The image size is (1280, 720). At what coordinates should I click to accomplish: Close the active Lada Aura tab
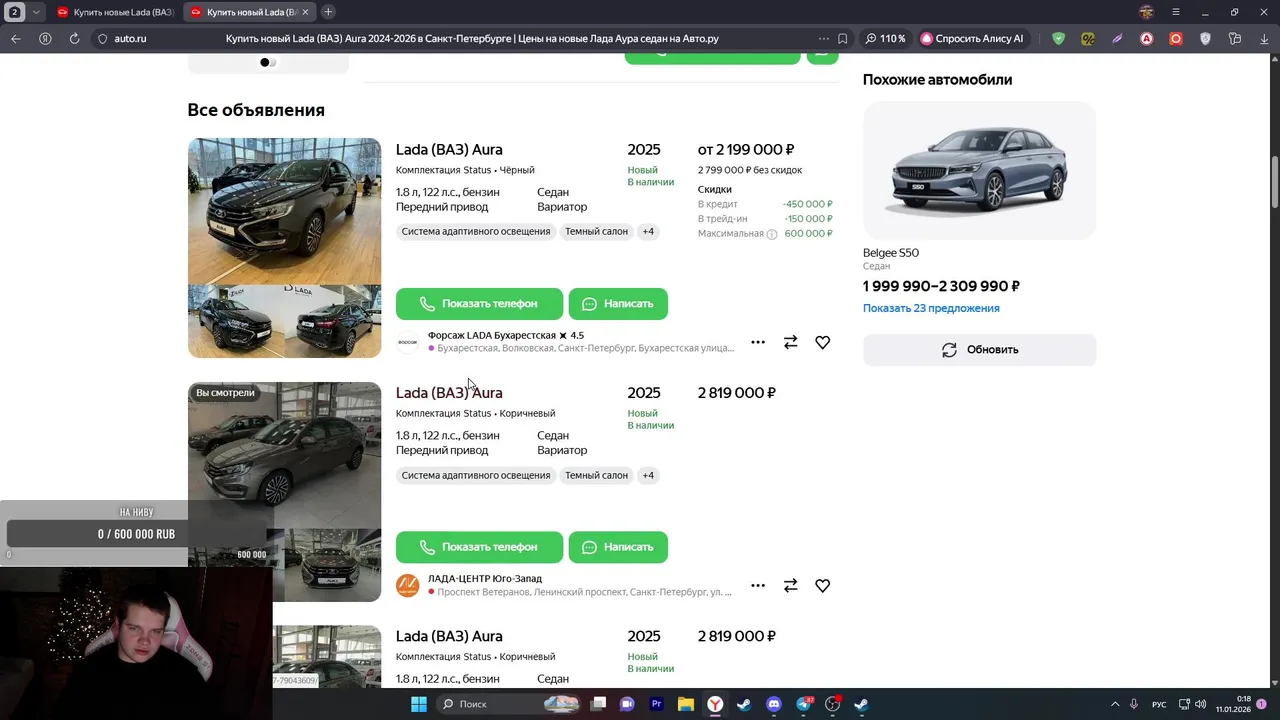pos(305,12)
